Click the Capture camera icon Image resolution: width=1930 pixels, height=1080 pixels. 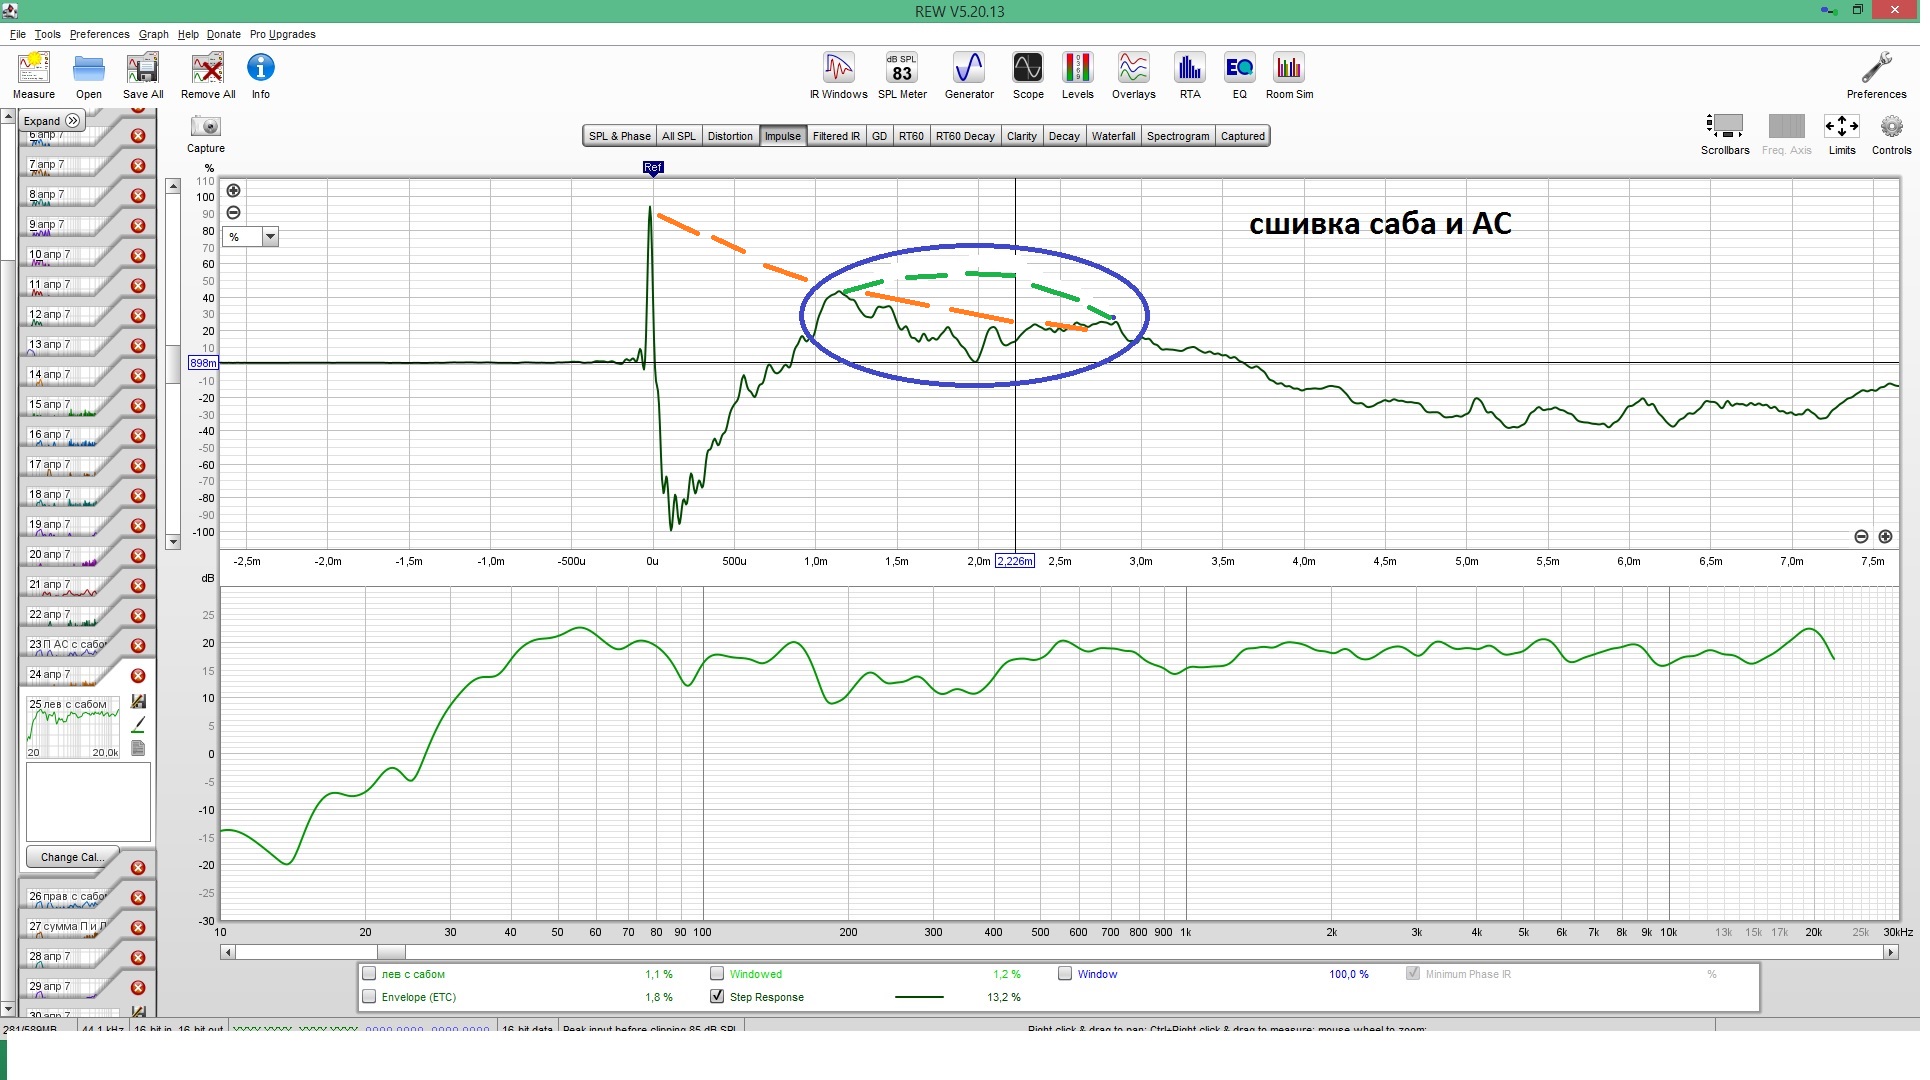point(205,128)
